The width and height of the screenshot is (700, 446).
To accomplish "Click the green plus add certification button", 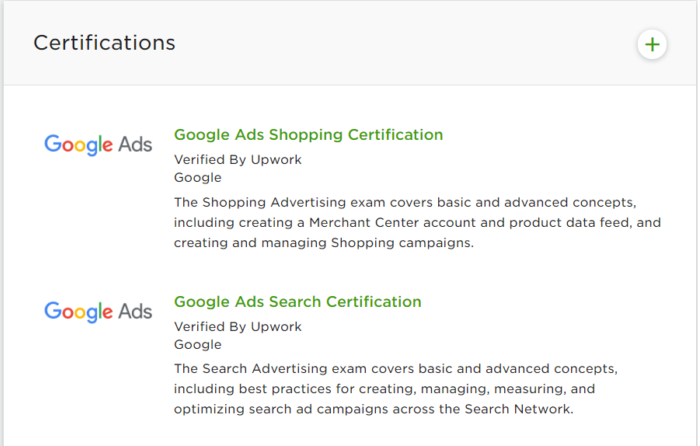I will pyautogui.click(x=652, y=44).
